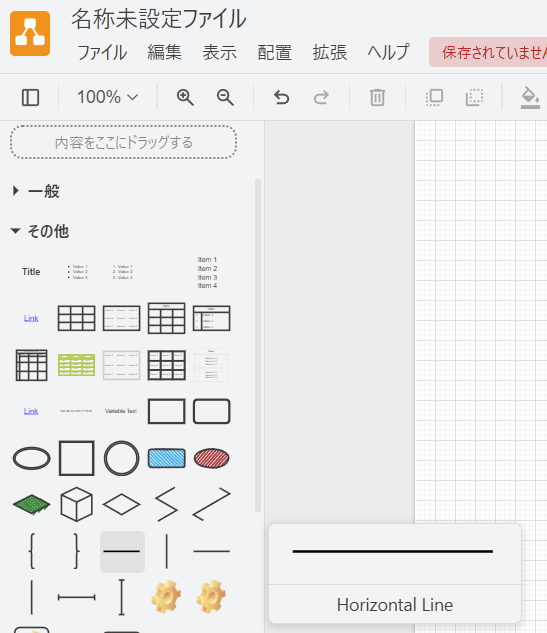547x633 pixels.
Task: Toggle the sidebar panel icon
Action: coord(30,98)
